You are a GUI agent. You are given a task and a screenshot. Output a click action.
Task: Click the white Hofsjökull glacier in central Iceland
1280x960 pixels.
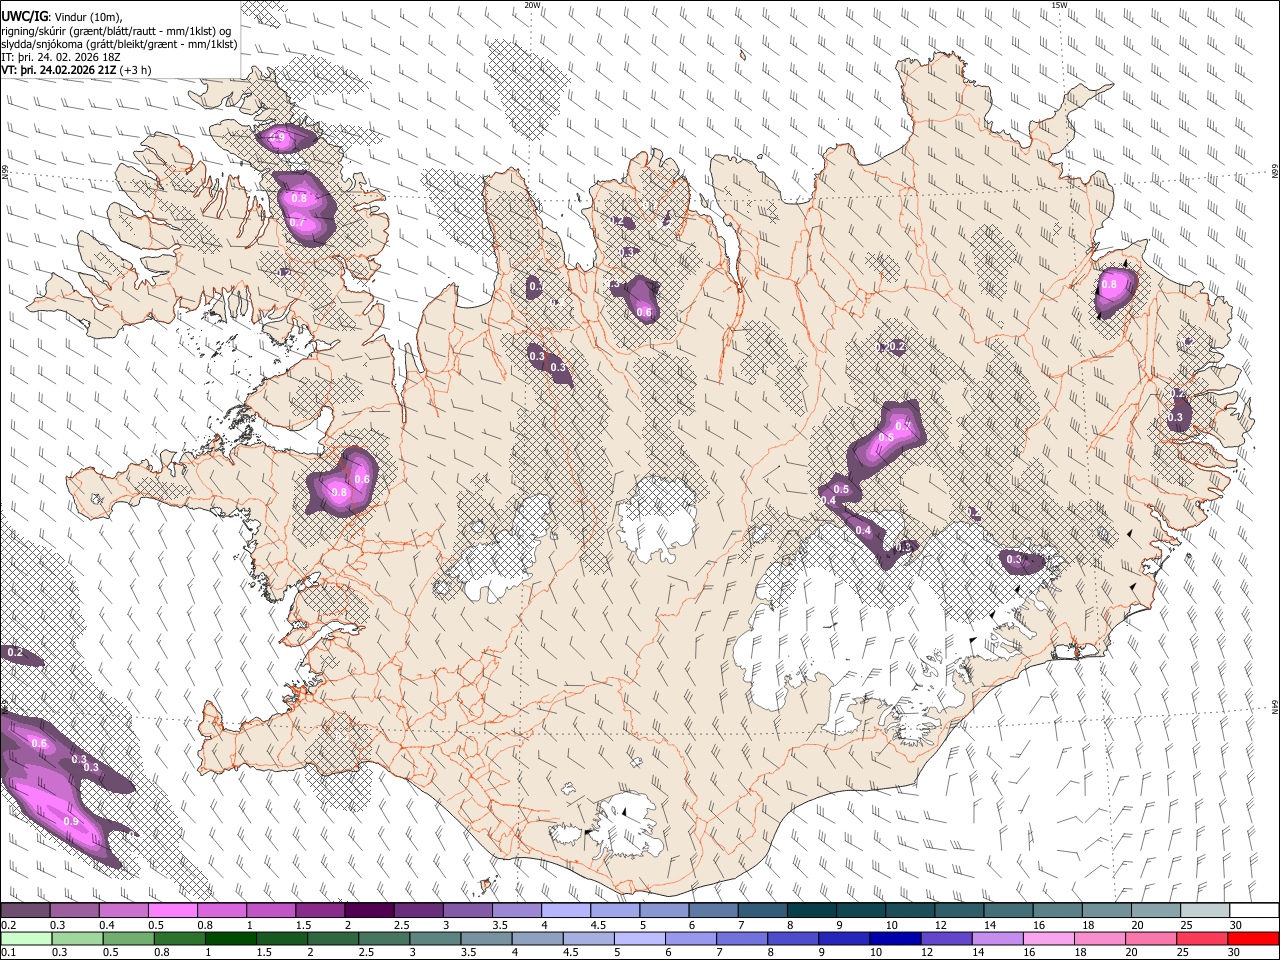pos(657,520)
